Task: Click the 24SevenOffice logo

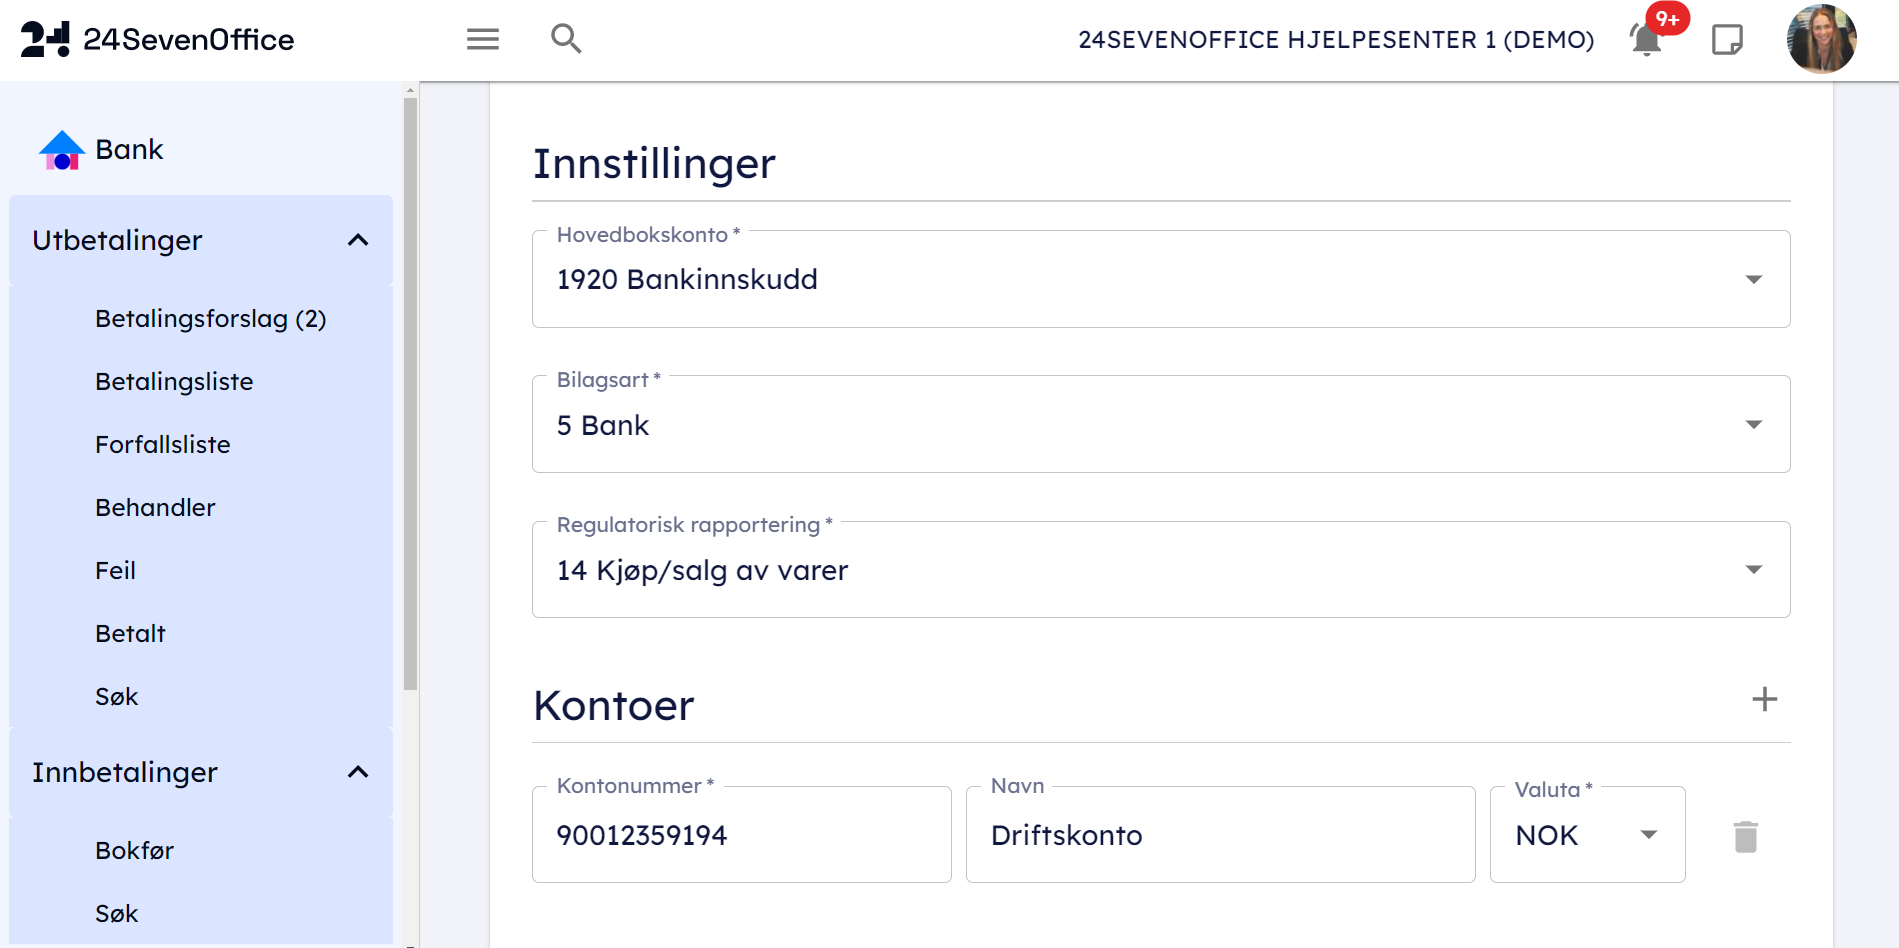Action: coord(157,39)
